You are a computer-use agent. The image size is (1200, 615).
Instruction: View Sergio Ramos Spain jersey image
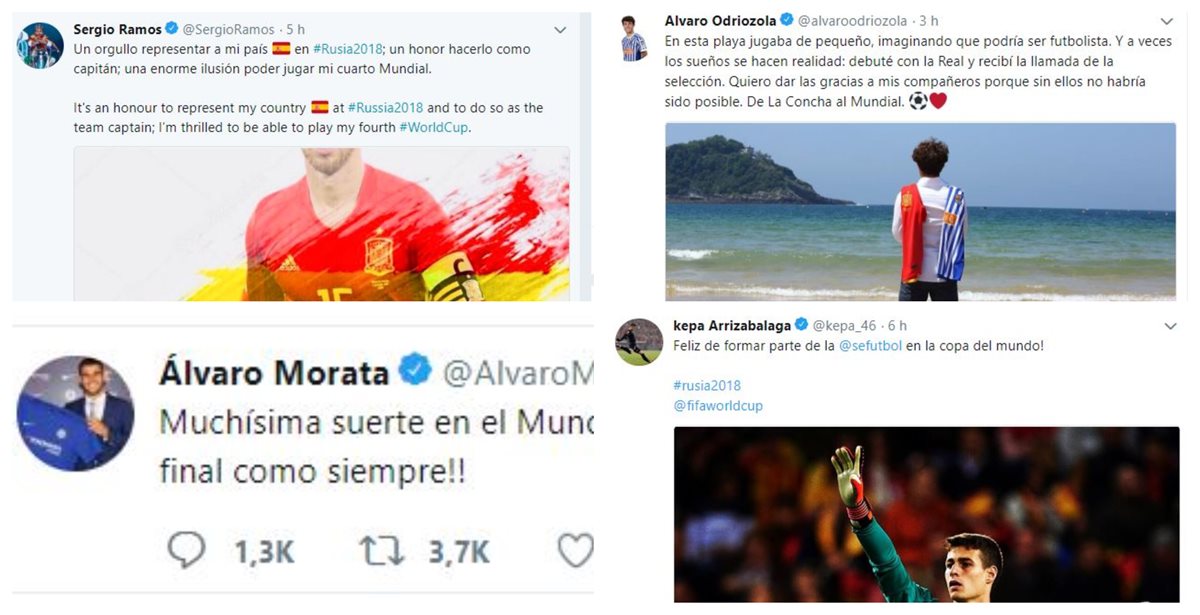[x=321, y=224]
